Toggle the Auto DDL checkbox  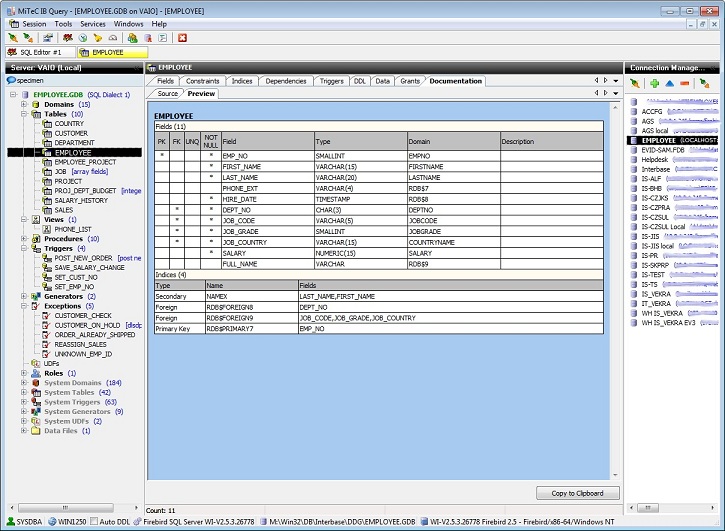92,522
